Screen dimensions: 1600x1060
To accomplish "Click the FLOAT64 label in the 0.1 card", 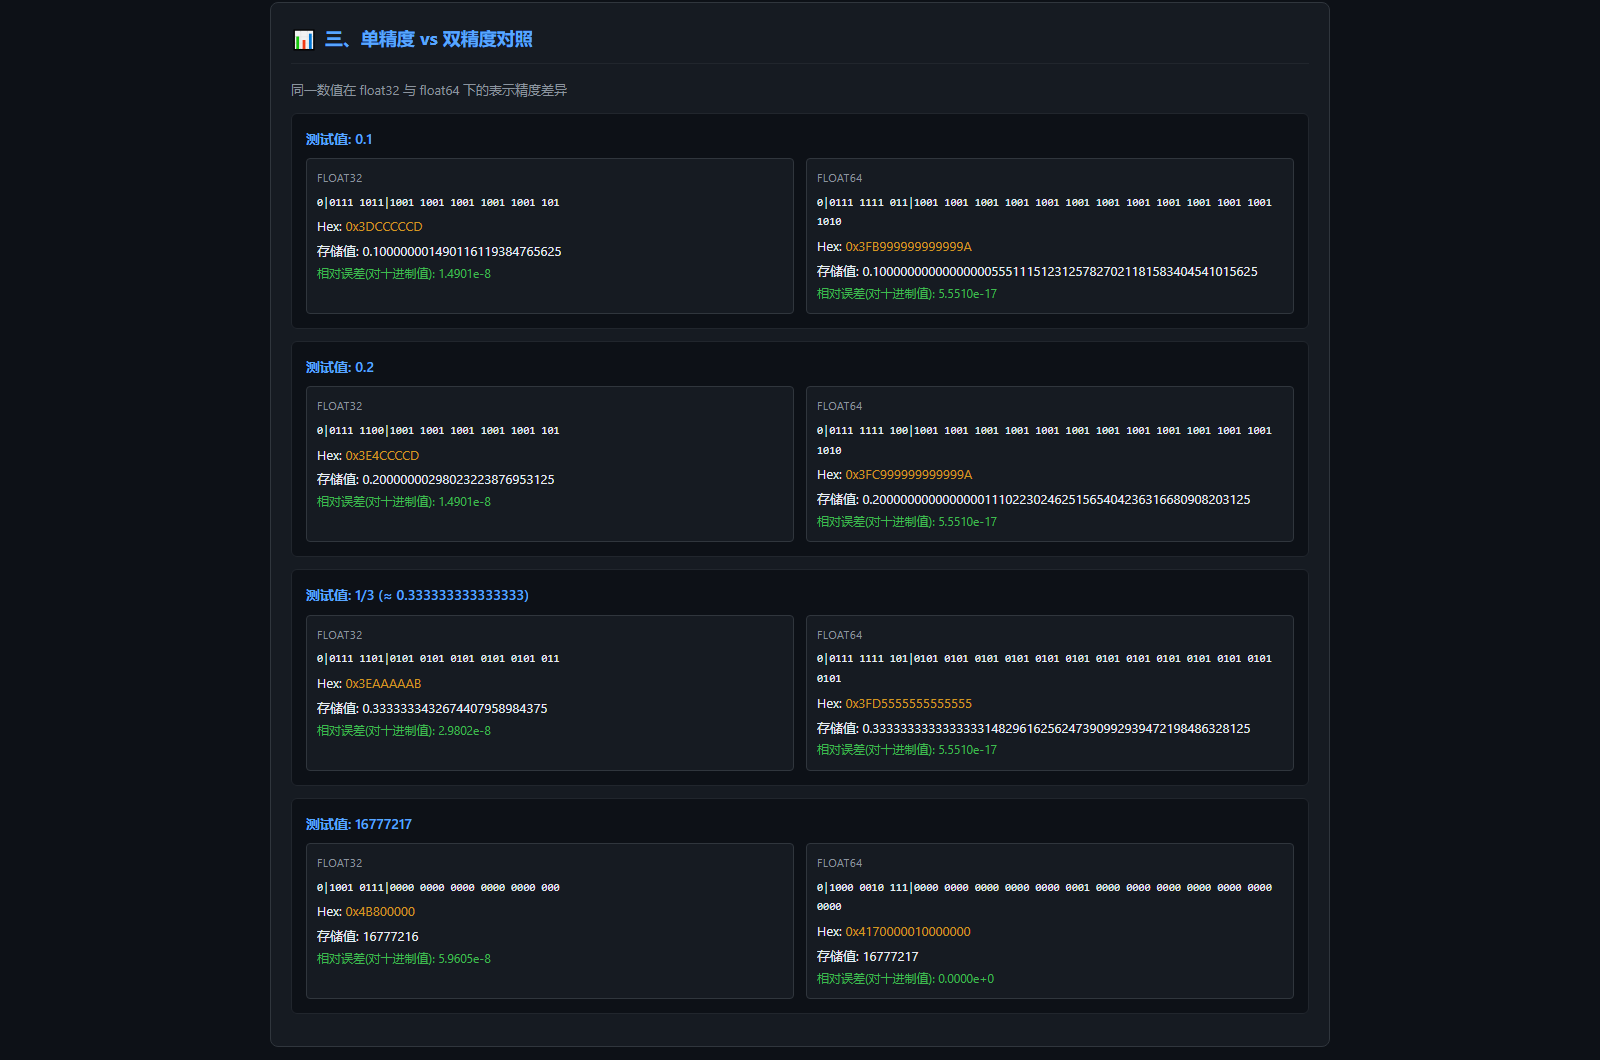I will 839,178.
